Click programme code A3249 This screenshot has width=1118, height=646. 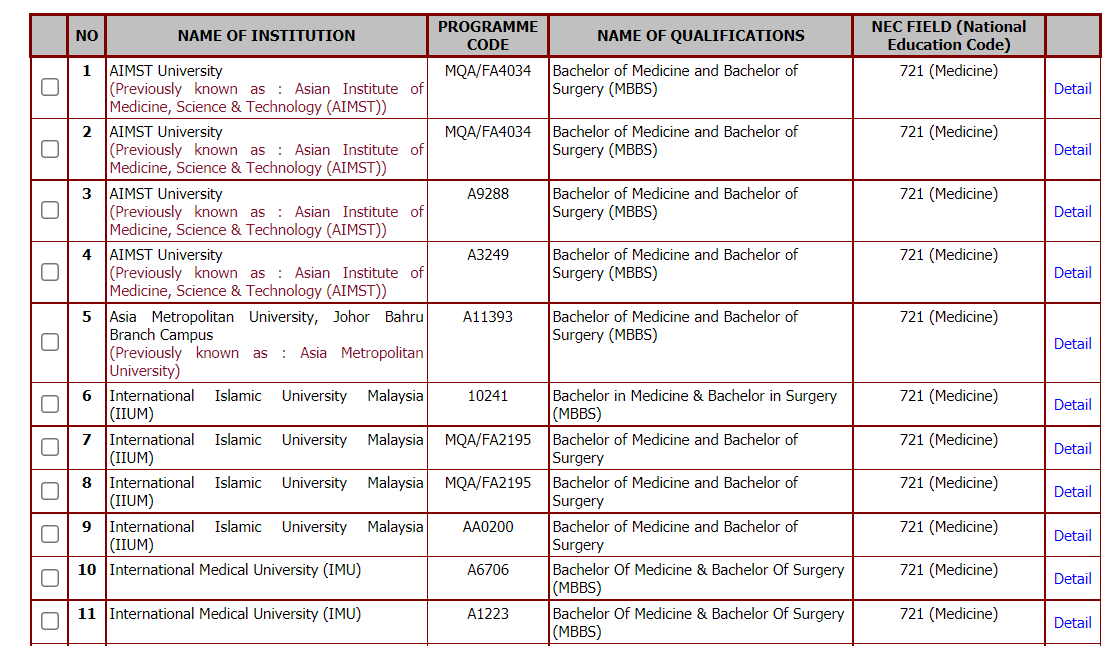pyautogui.click(x=488, y=255)
